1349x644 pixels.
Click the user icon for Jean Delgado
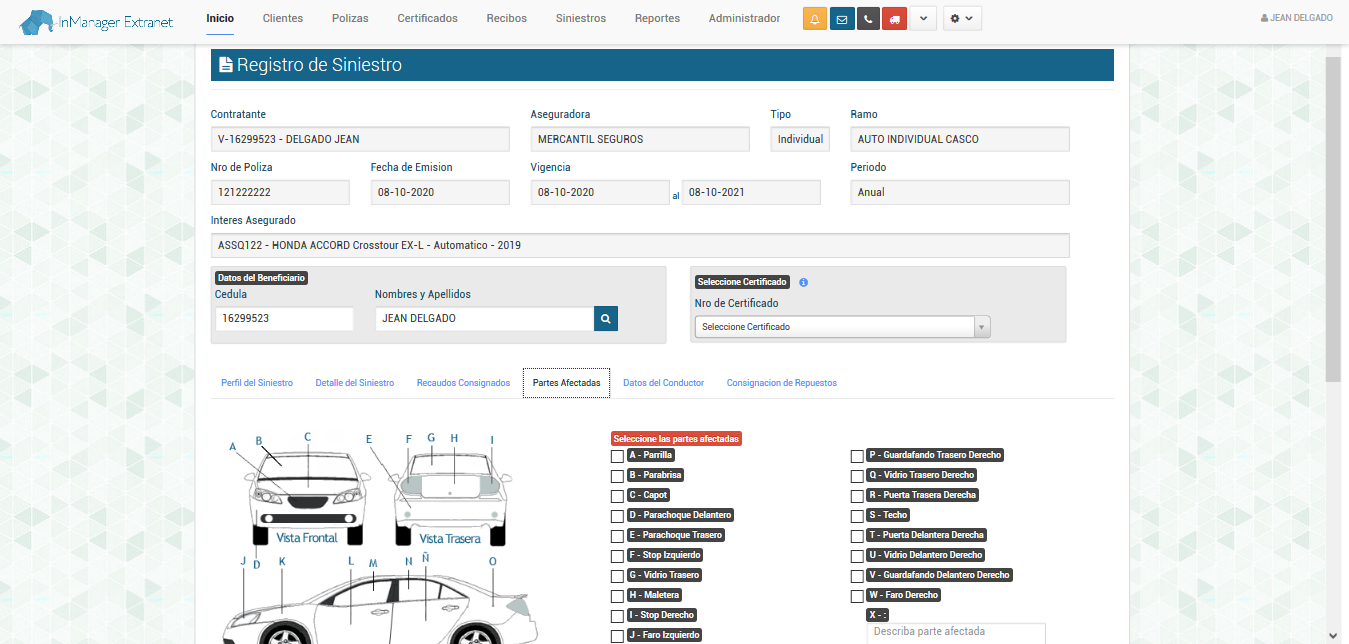tap(1264, 18)
